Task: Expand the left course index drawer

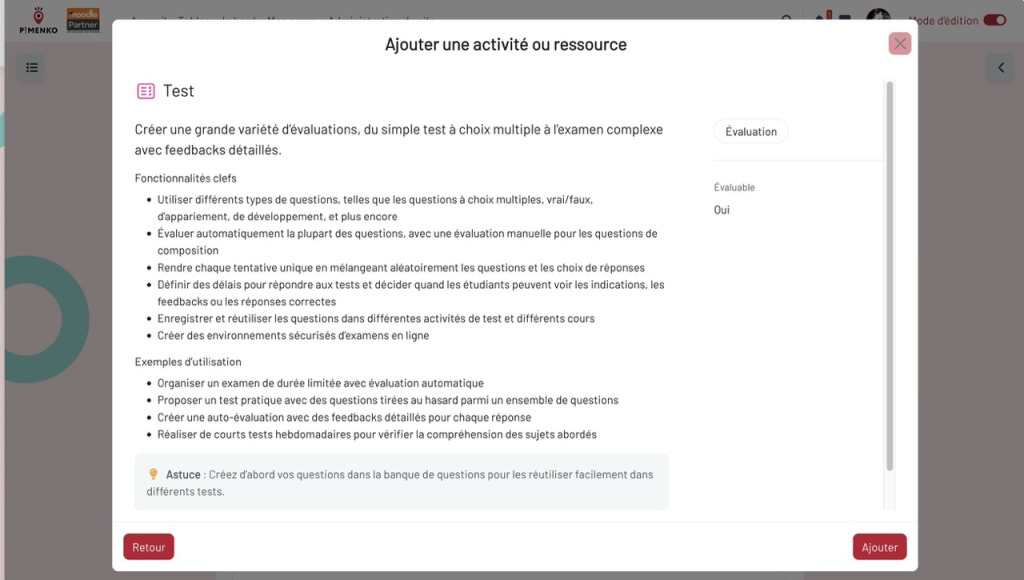Action: click(32, 67)
